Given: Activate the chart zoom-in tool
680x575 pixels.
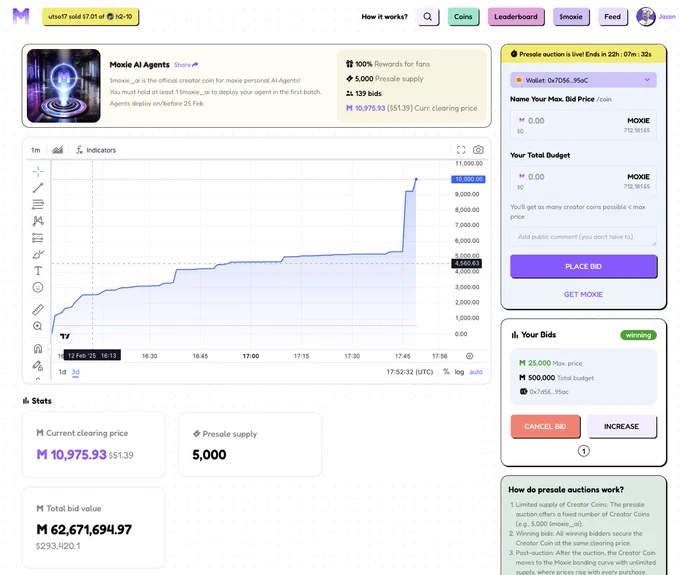Looking at the screenshot, I should [38, 326].
